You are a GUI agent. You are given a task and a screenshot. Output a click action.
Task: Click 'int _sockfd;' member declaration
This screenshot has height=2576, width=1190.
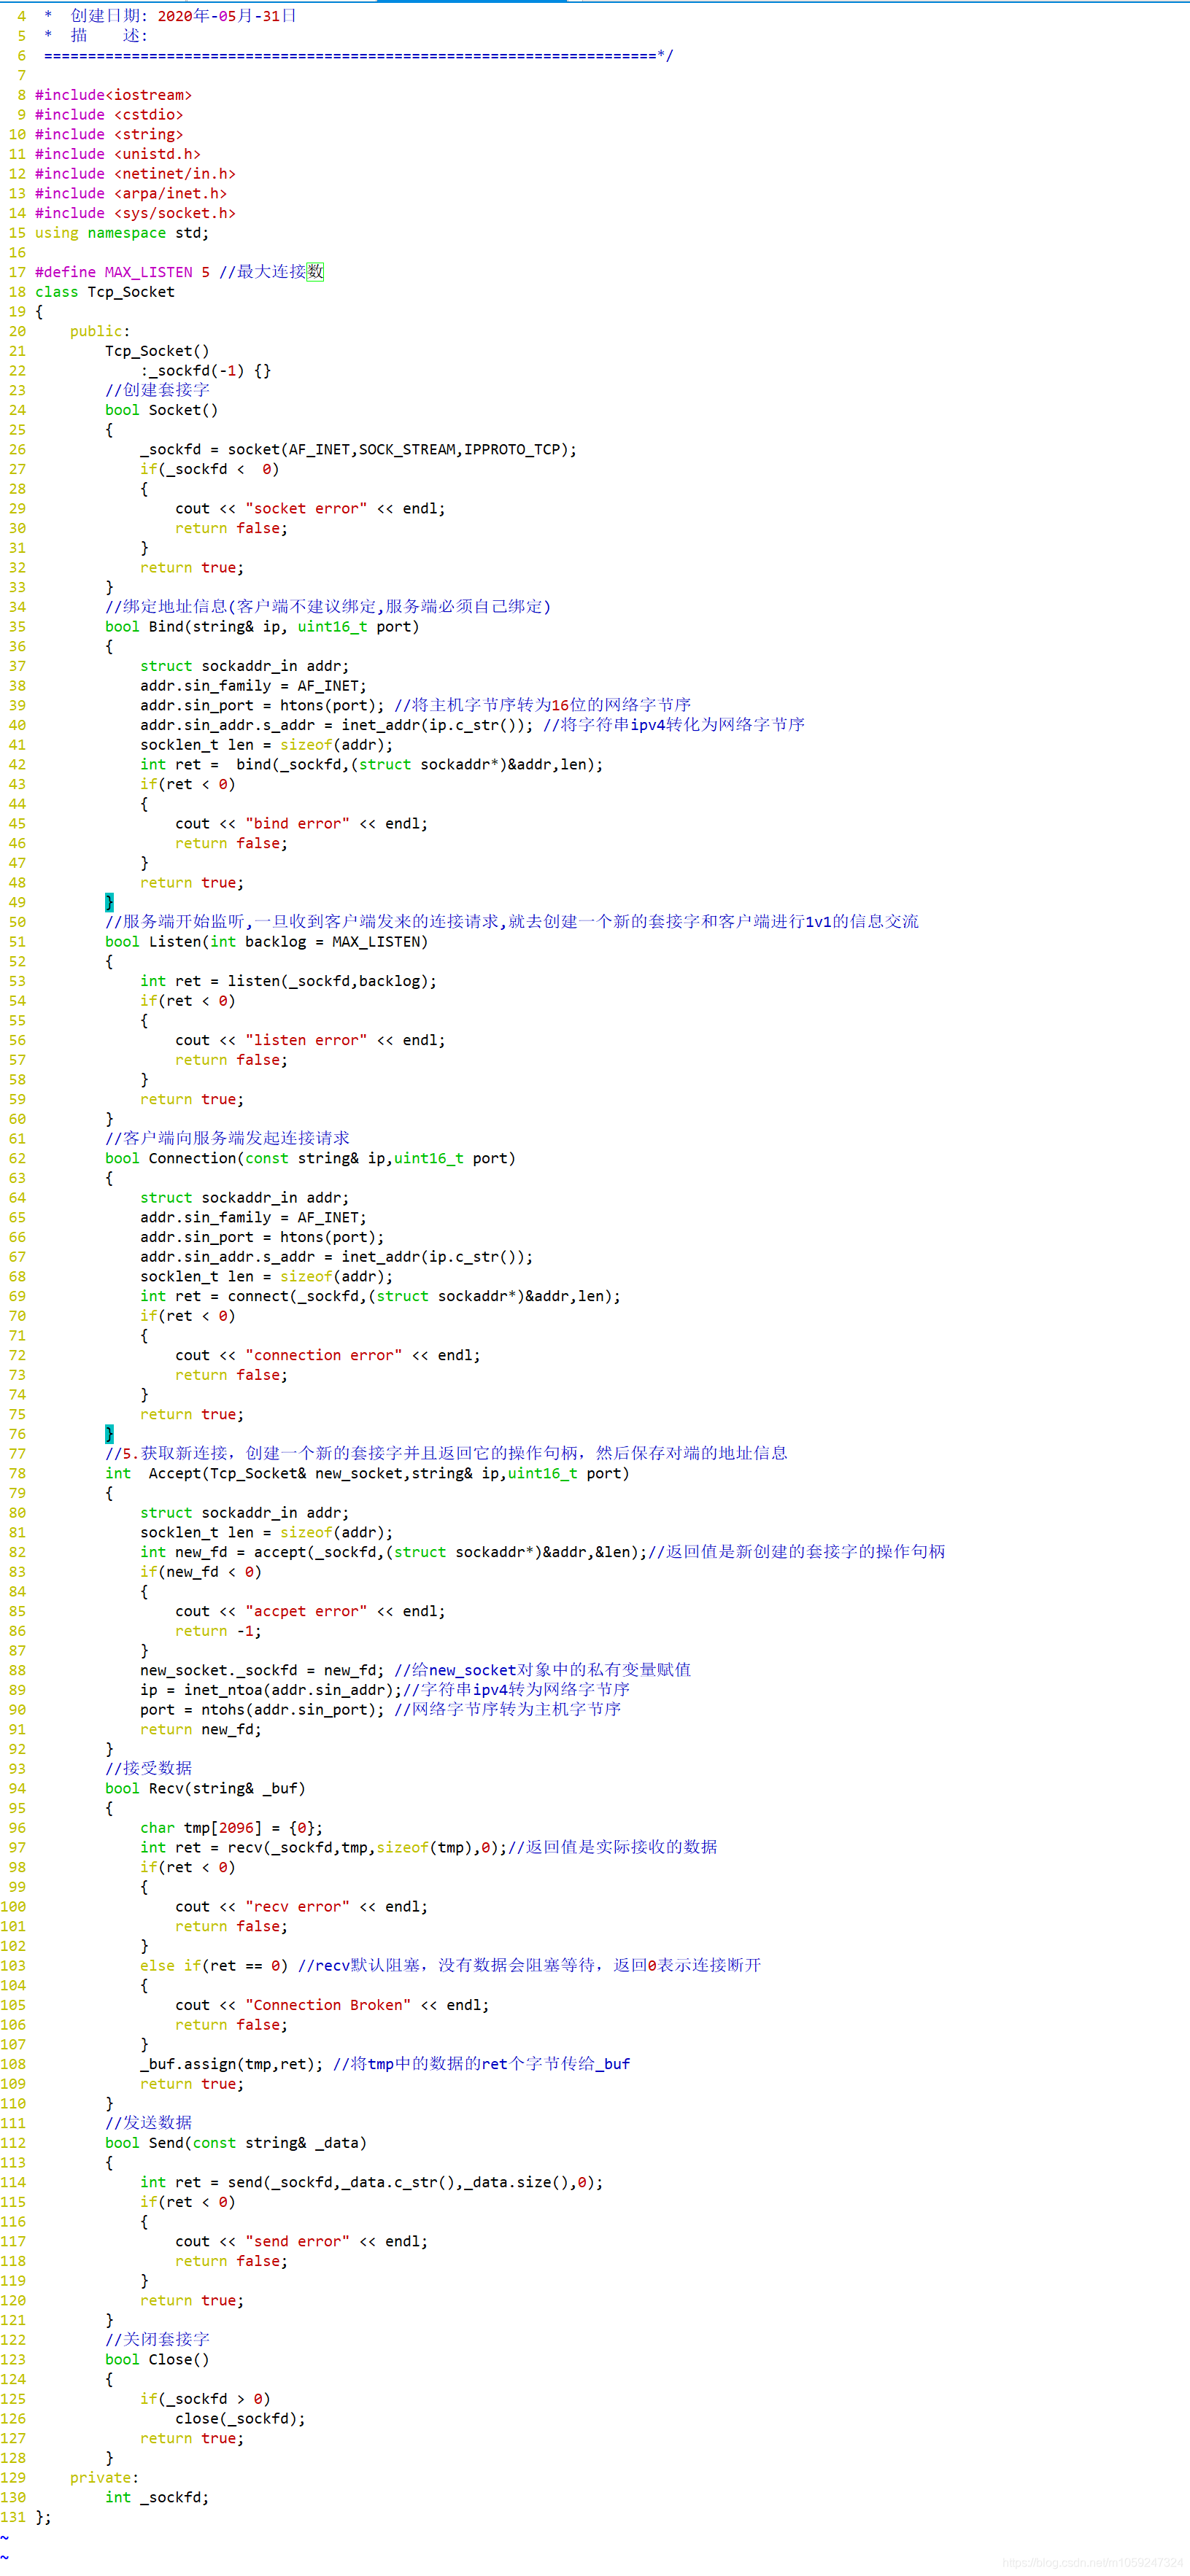(157, 2497)
